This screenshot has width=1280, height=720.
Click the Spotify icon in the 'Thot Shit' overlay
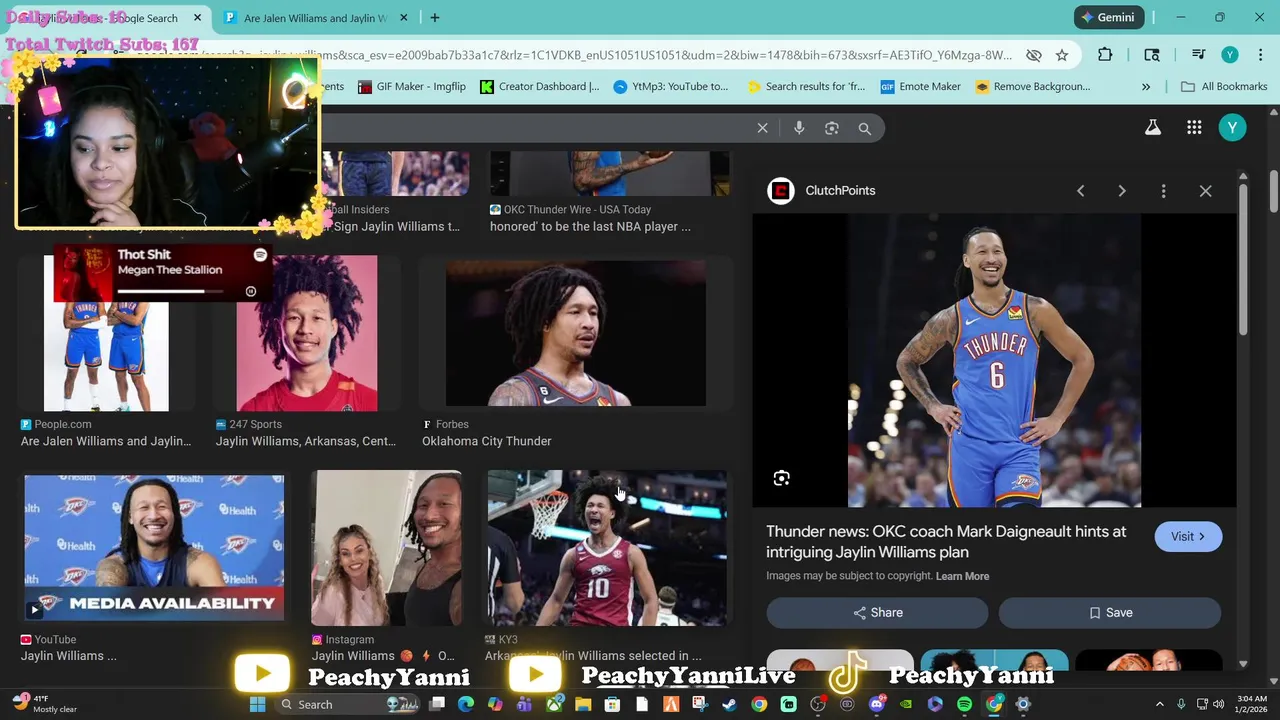260,255
